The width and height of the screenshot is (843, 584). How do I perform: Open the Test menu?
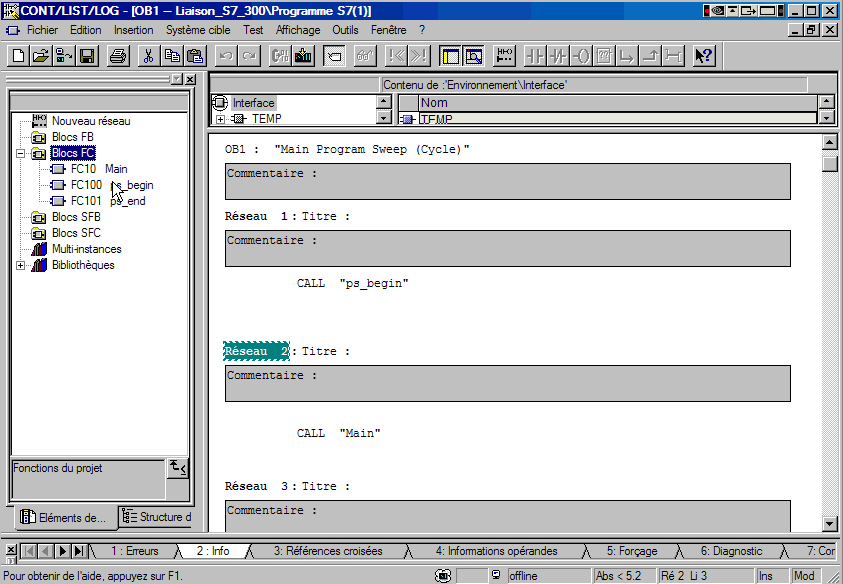click(253, 30)
